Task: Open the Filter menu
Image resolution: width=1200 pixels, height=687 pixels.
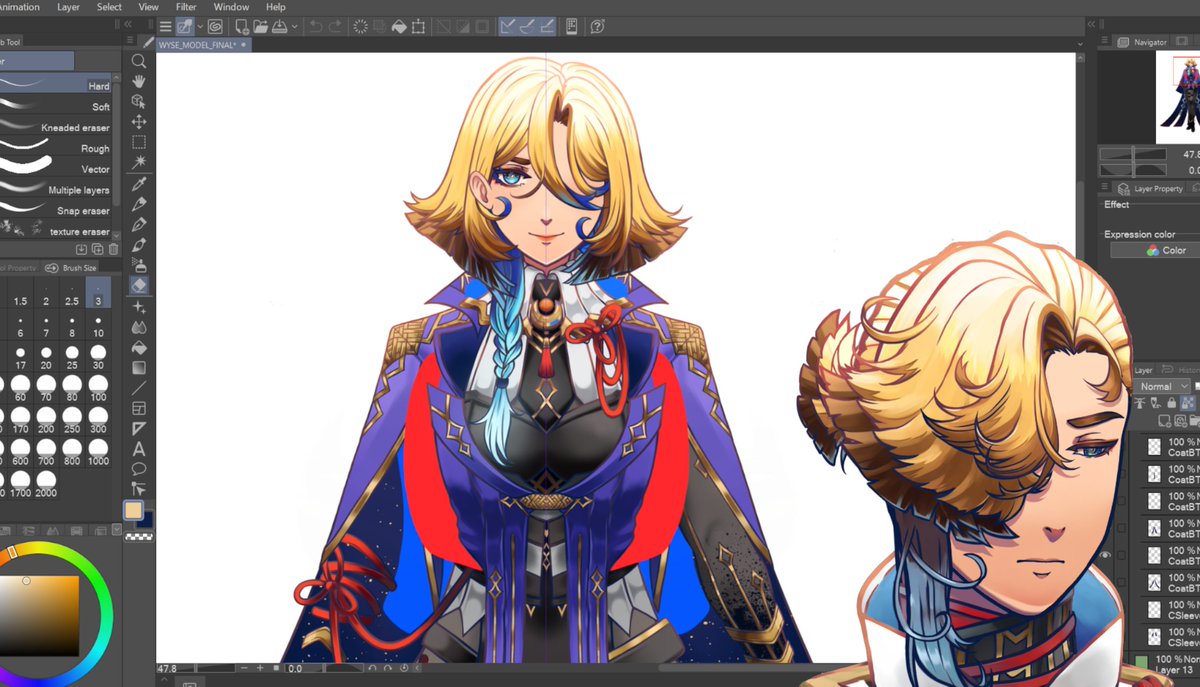Action: 186,7
